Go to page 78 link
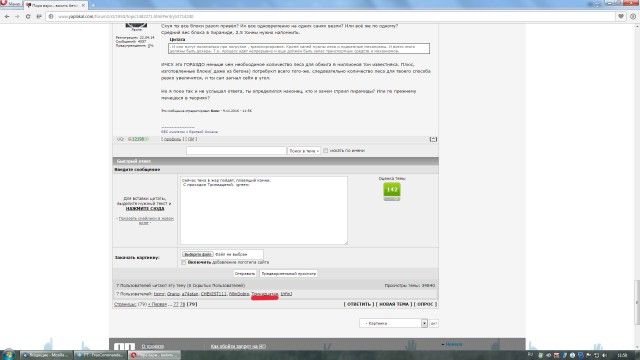 [182, 304]
